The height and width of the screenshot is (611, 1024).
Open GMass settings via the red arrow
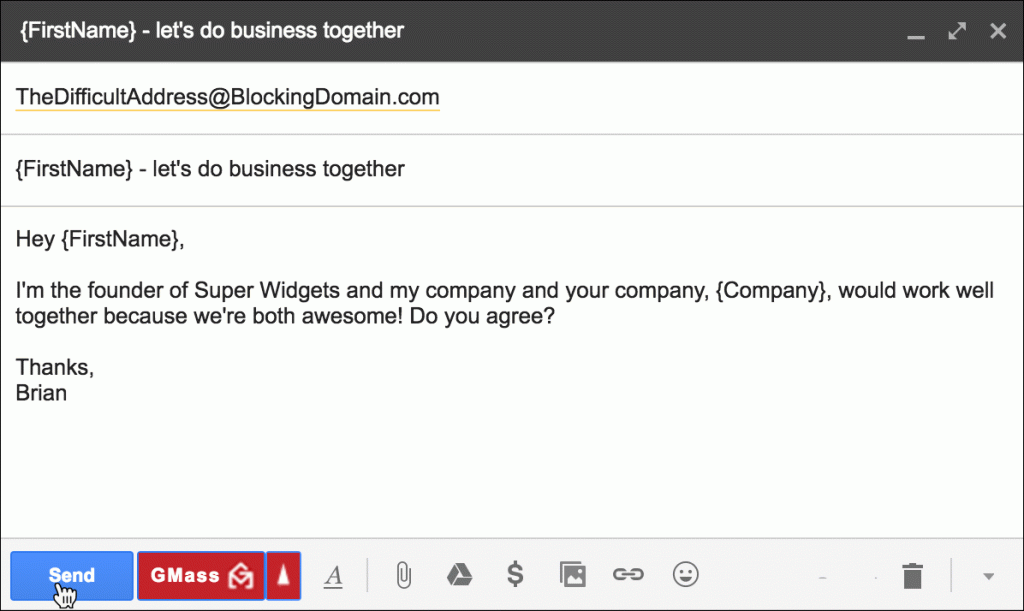284,575
